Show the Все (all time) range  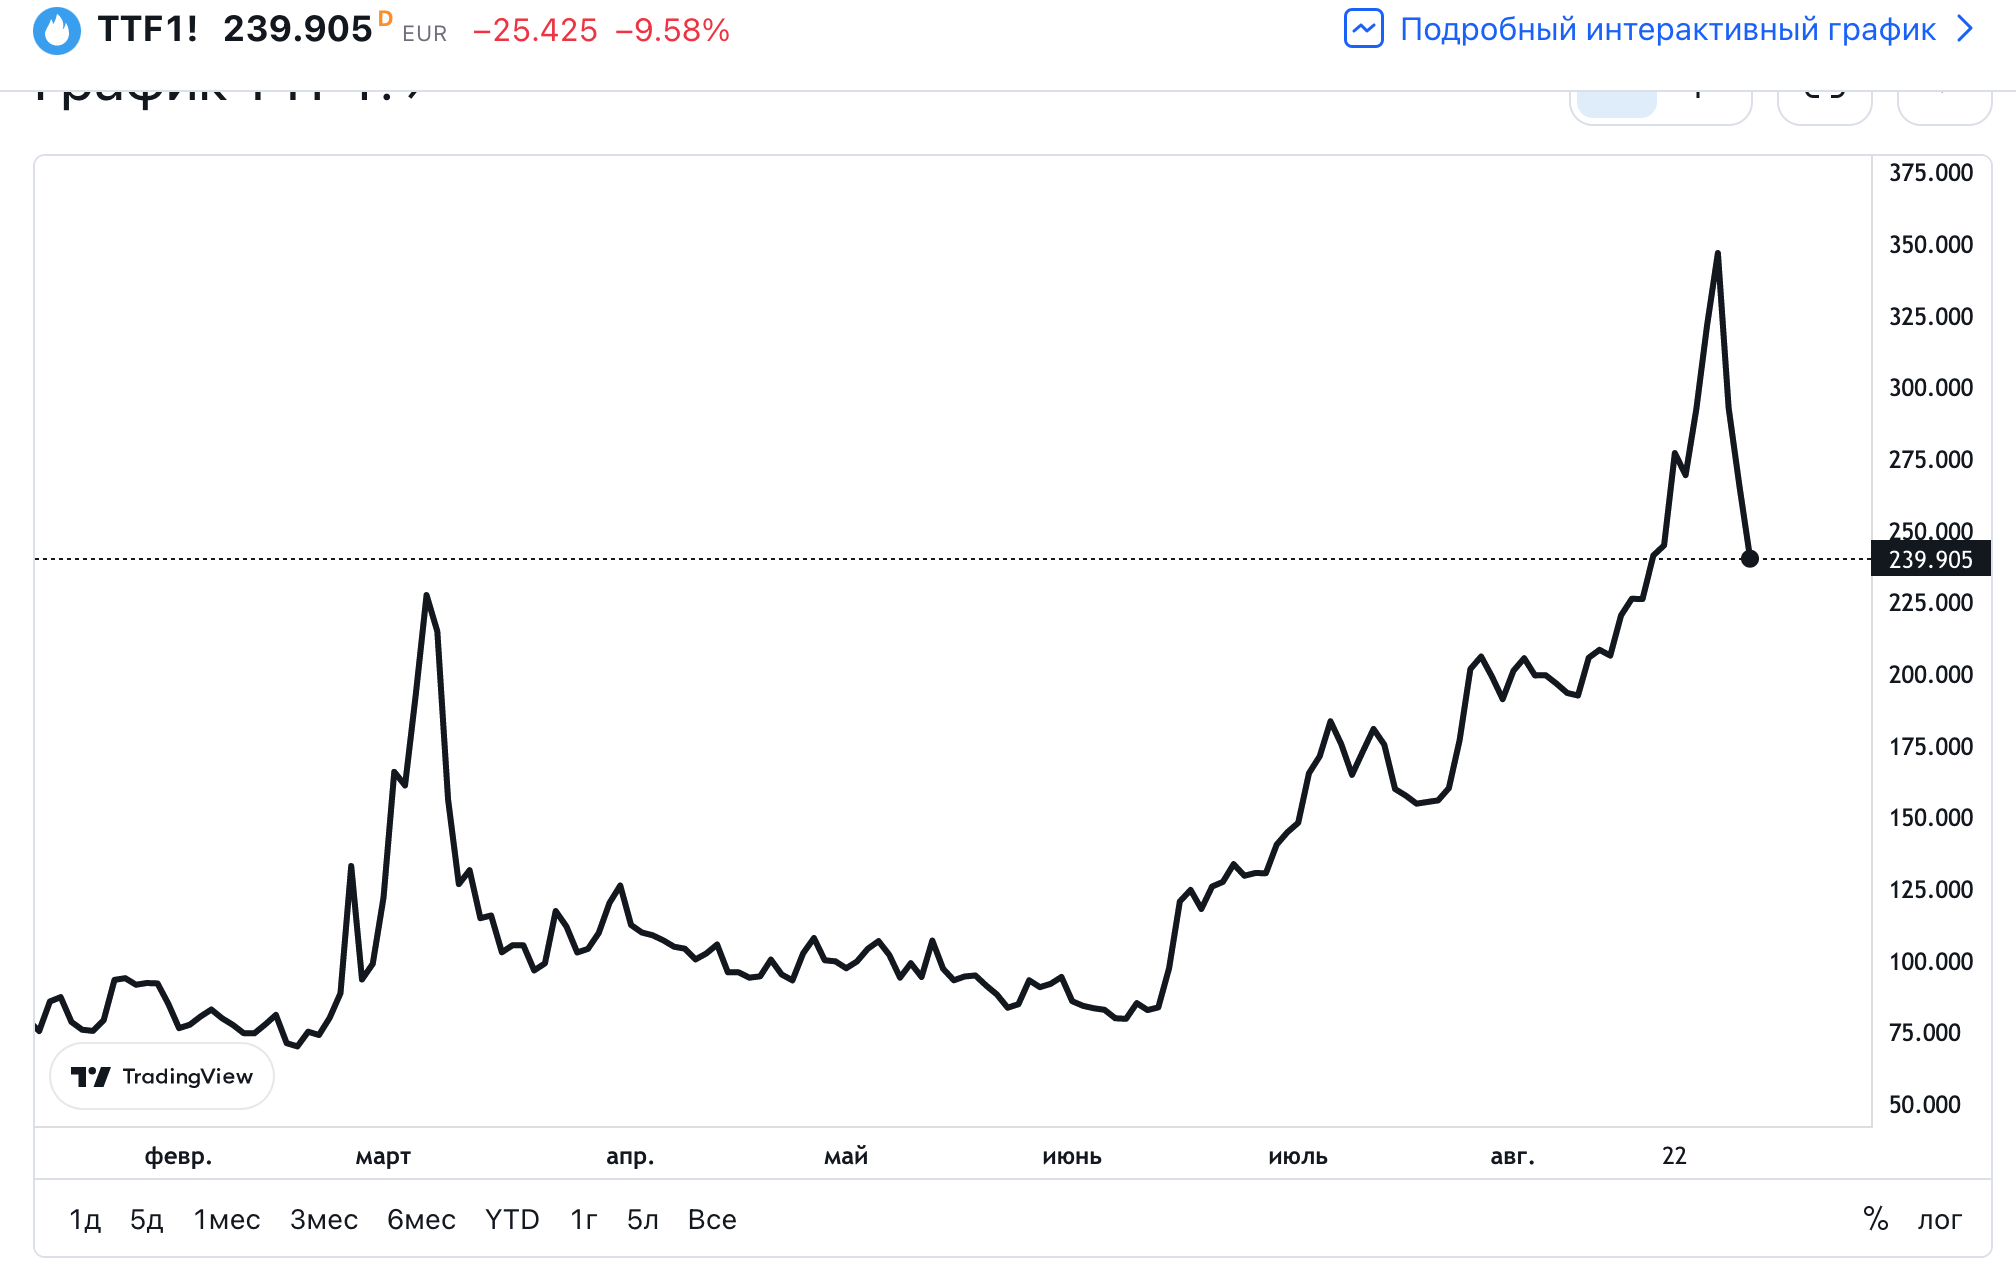pyautogui.click(x=712, y=1219)
